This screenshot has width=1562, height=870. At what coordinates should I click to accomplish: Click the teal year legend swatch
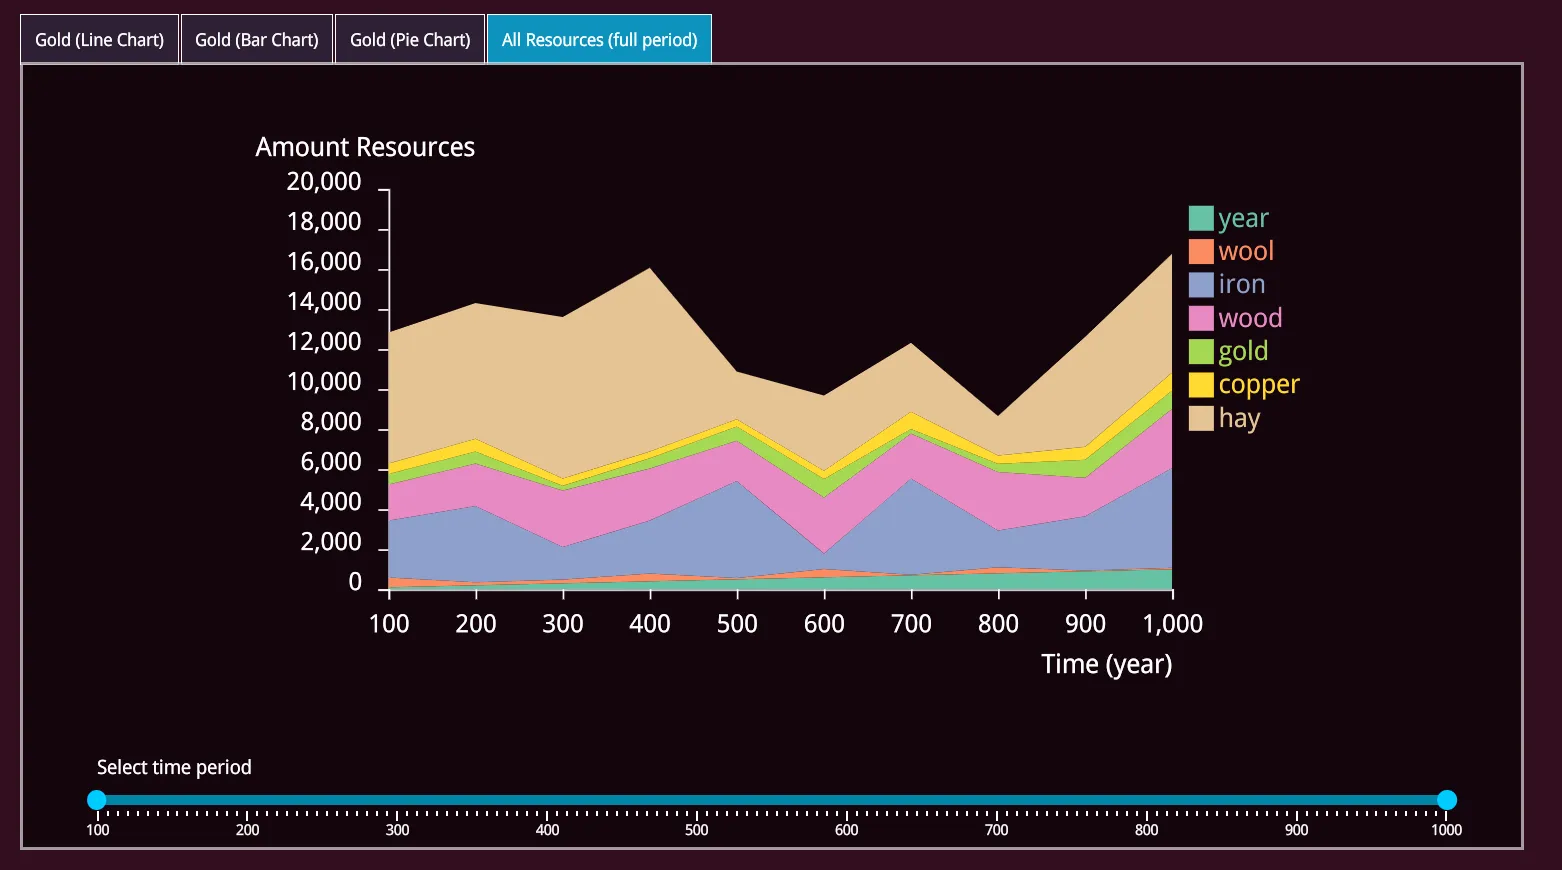coord(1201,218)
